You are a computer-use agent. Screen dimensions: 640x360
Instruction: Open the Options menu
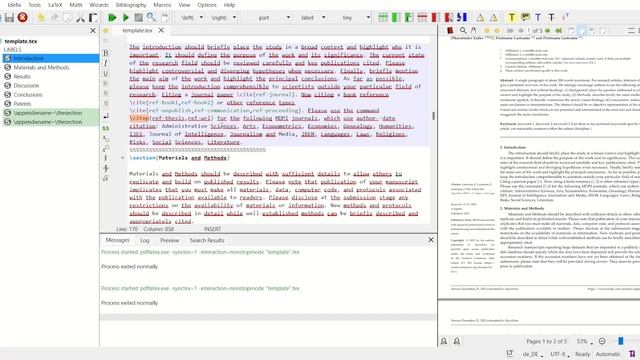point(207,5)
